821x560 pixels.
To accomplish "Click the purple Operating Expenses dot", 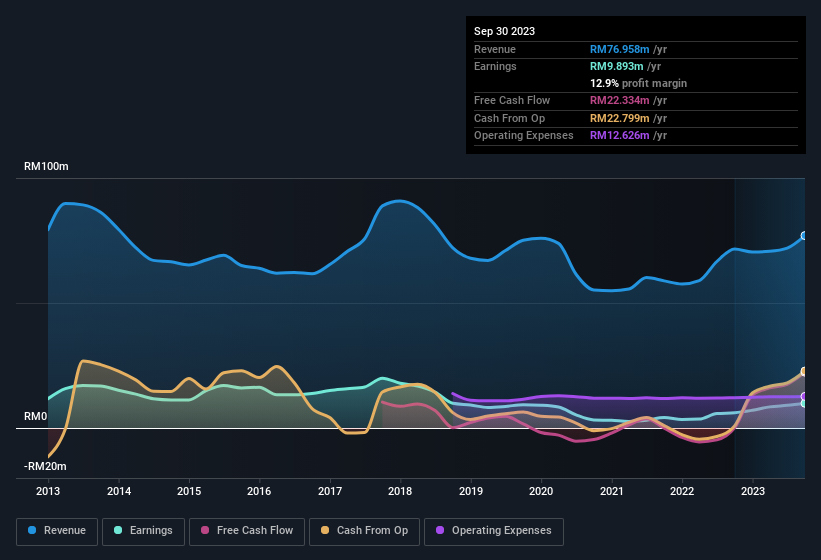I will coord(440,530).
